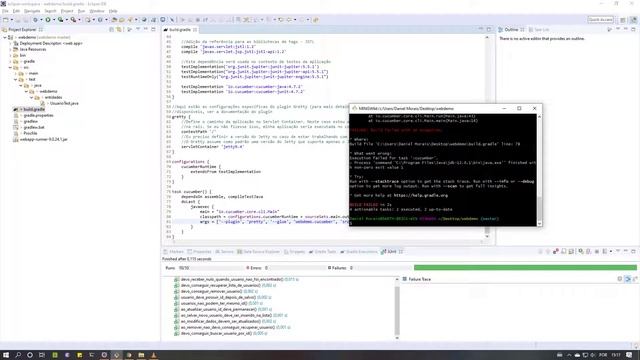This screenshot has width=640, height=360.
Task: Click the Debug bug toolbar icon
Action: pyautogui.click(x=36, y=20)
